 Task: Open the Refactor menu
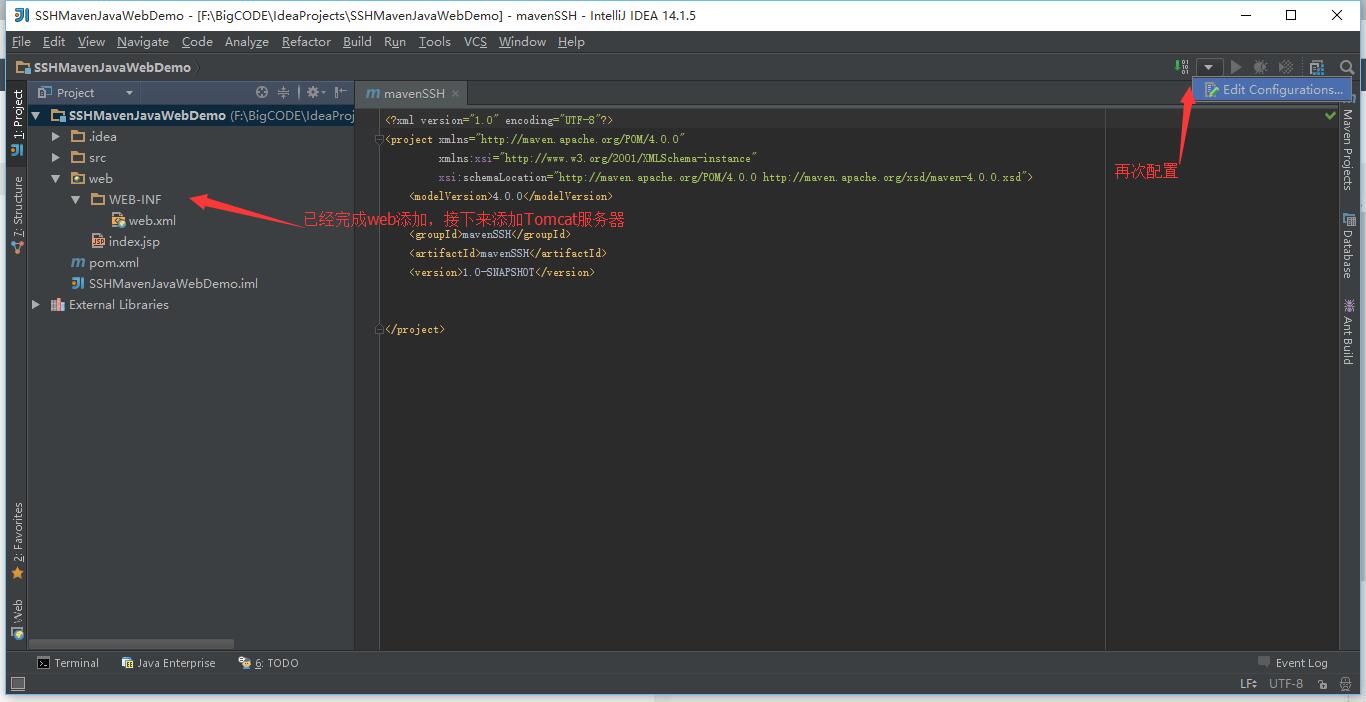(306, 42)
